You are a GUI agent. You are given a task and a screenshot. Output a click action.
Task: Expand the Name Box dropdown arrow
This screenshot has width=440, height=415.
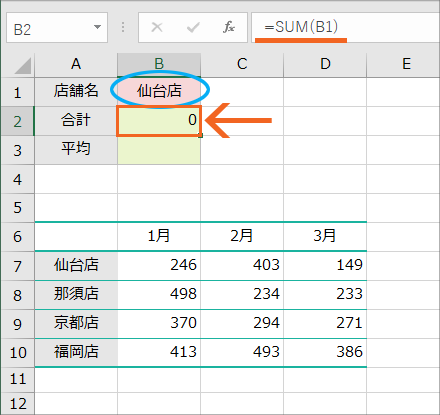pos(97,27)
